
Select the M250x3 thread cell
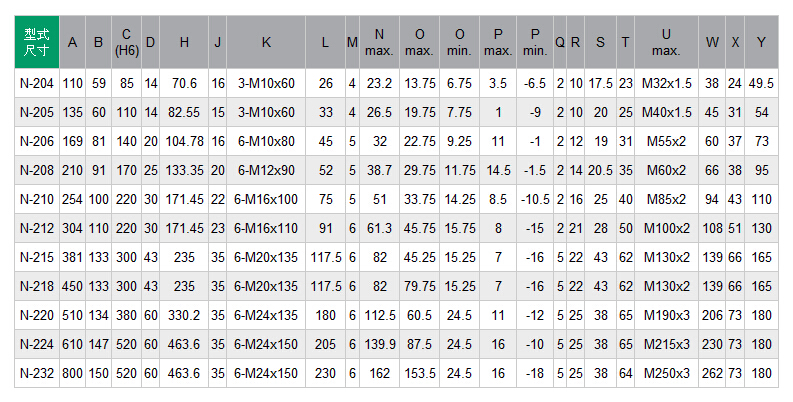[666, 373]
